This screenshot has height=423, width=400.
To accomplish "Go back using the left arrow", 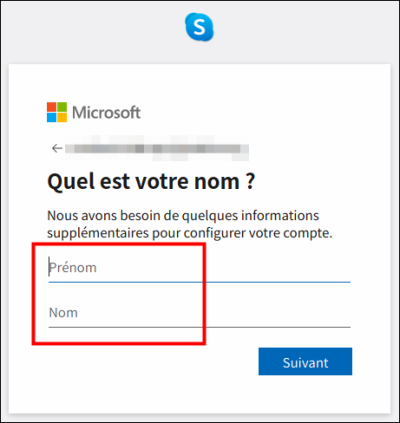I will [x=57, y=148].
